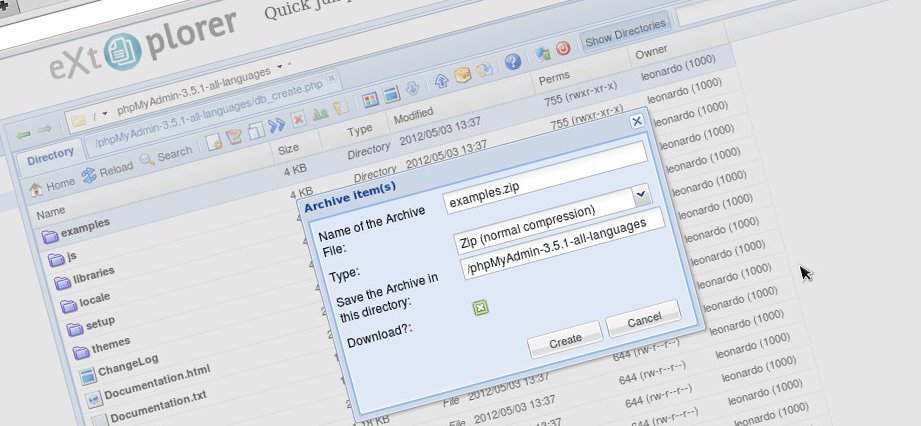The width and height of the screenshot is (921, 426).
Task: Click the /phpMyAdmin-3.5.1-all-languages save directory field
Action: tap(564, 242)
